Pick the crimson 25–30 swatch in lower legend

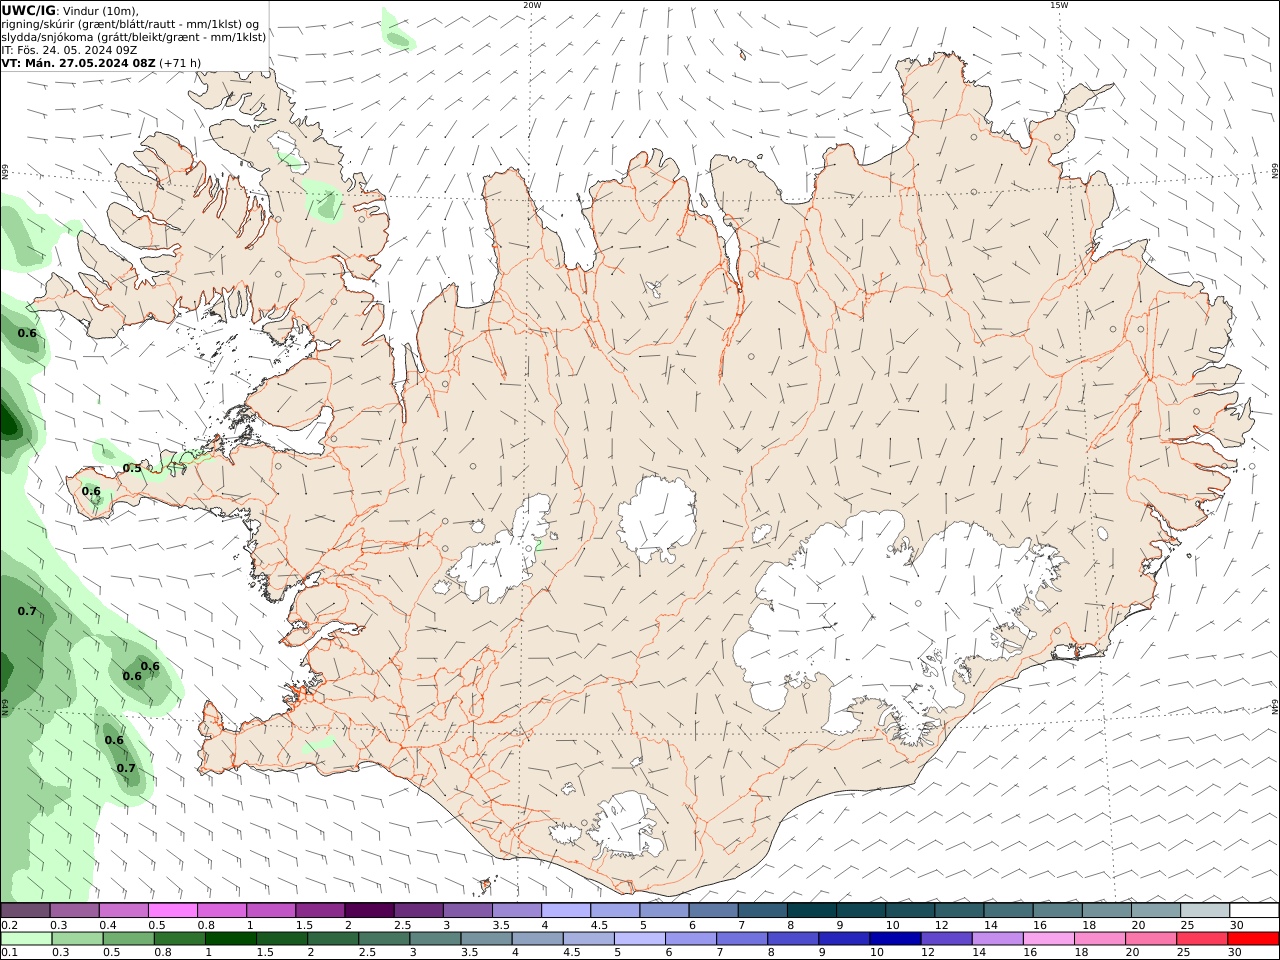pos(1202,939)
